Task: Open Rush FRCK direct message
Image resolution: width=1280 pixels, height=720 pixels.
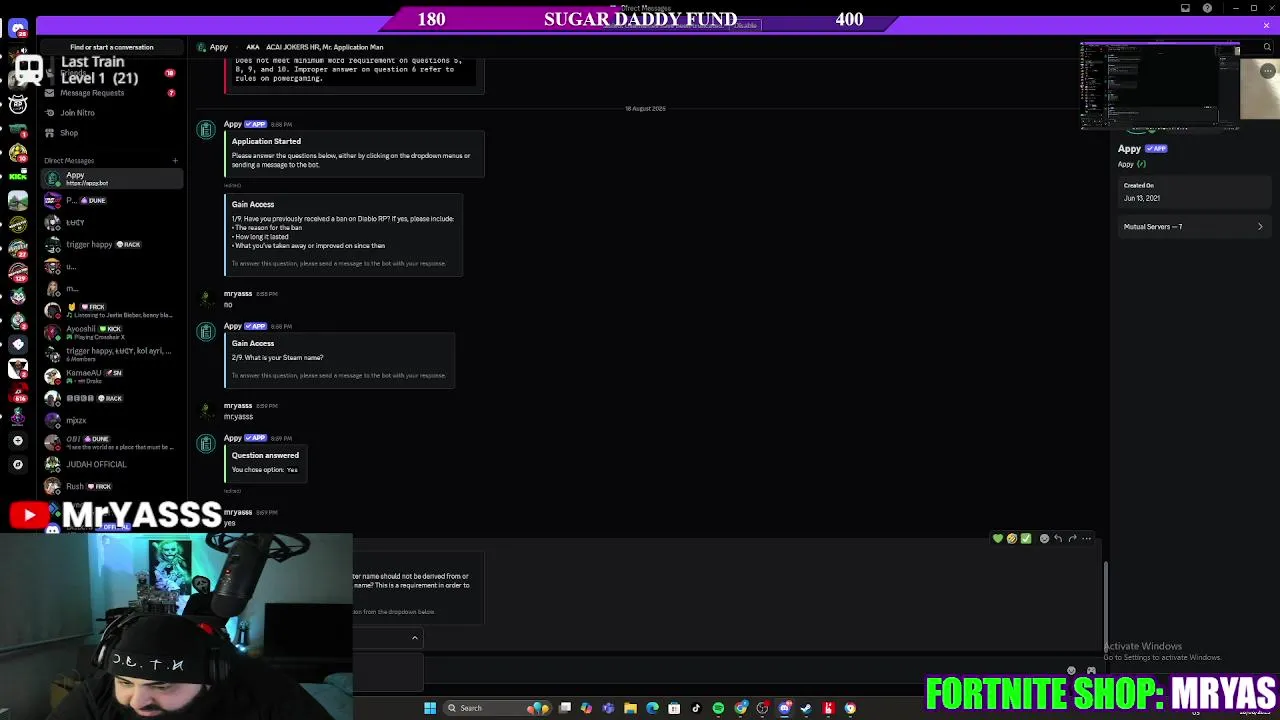Action: coord(112,486)
